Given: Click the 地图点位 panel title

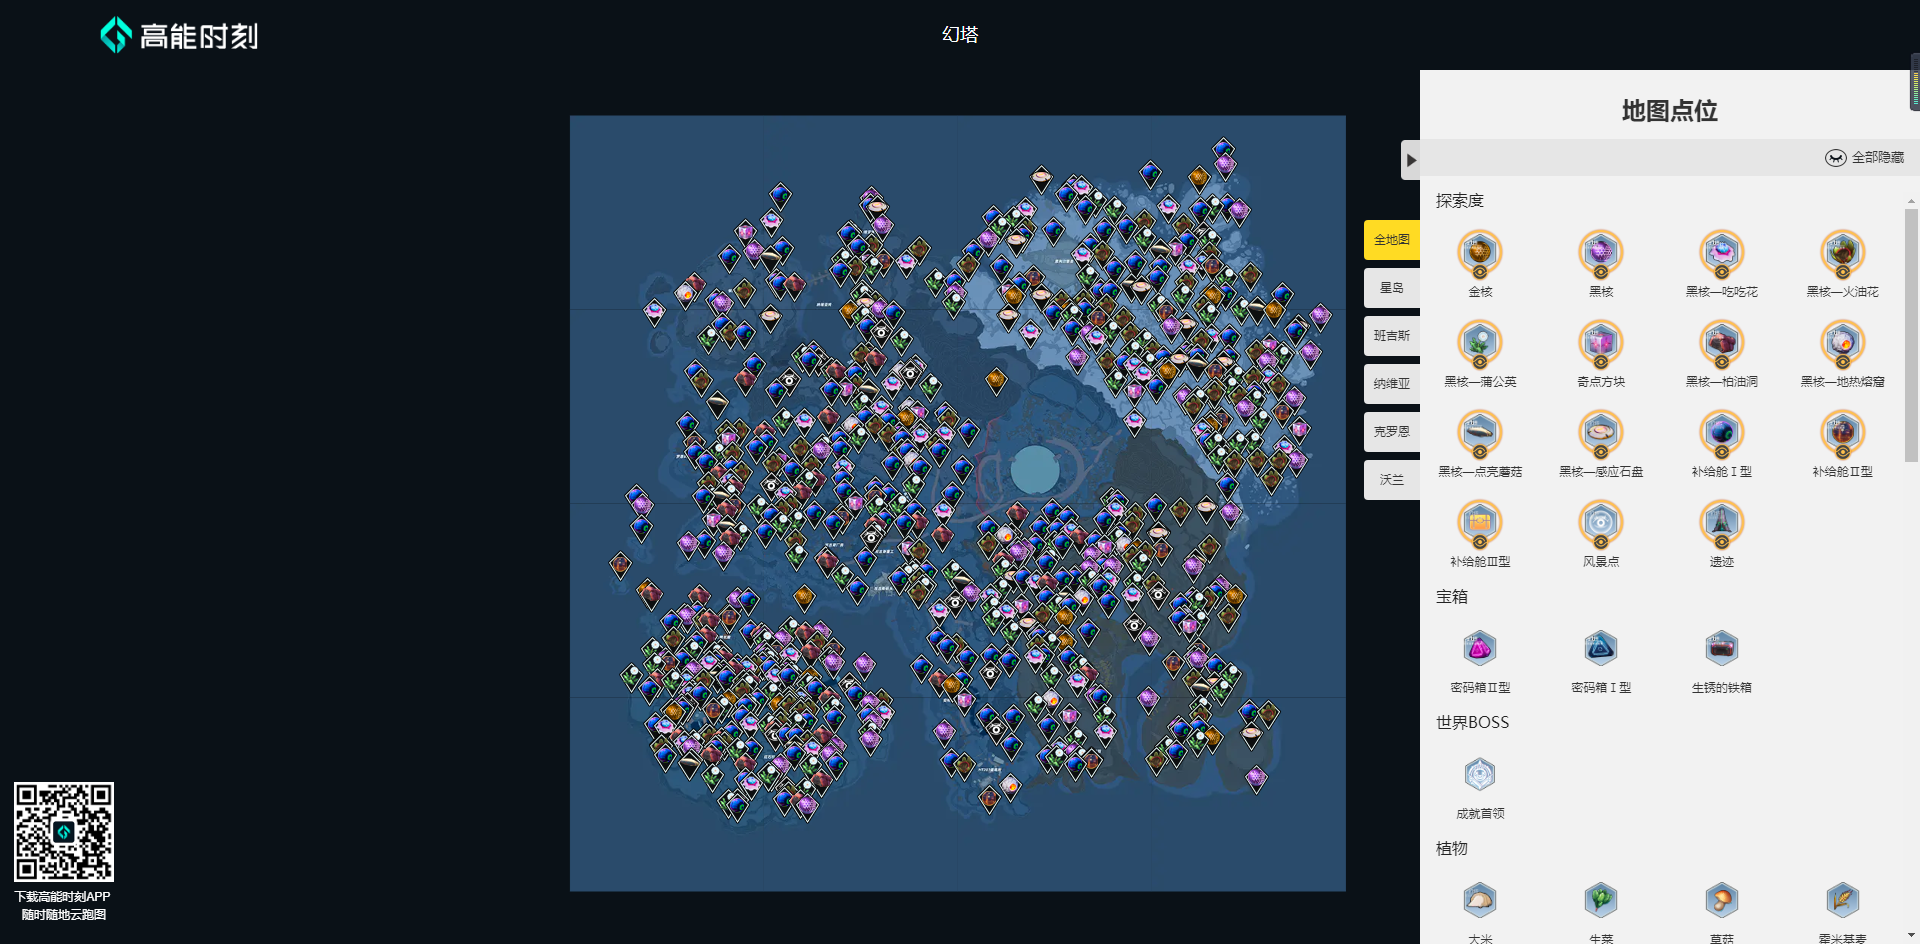Looking at the screenshot, I should tap(1670, 111).
